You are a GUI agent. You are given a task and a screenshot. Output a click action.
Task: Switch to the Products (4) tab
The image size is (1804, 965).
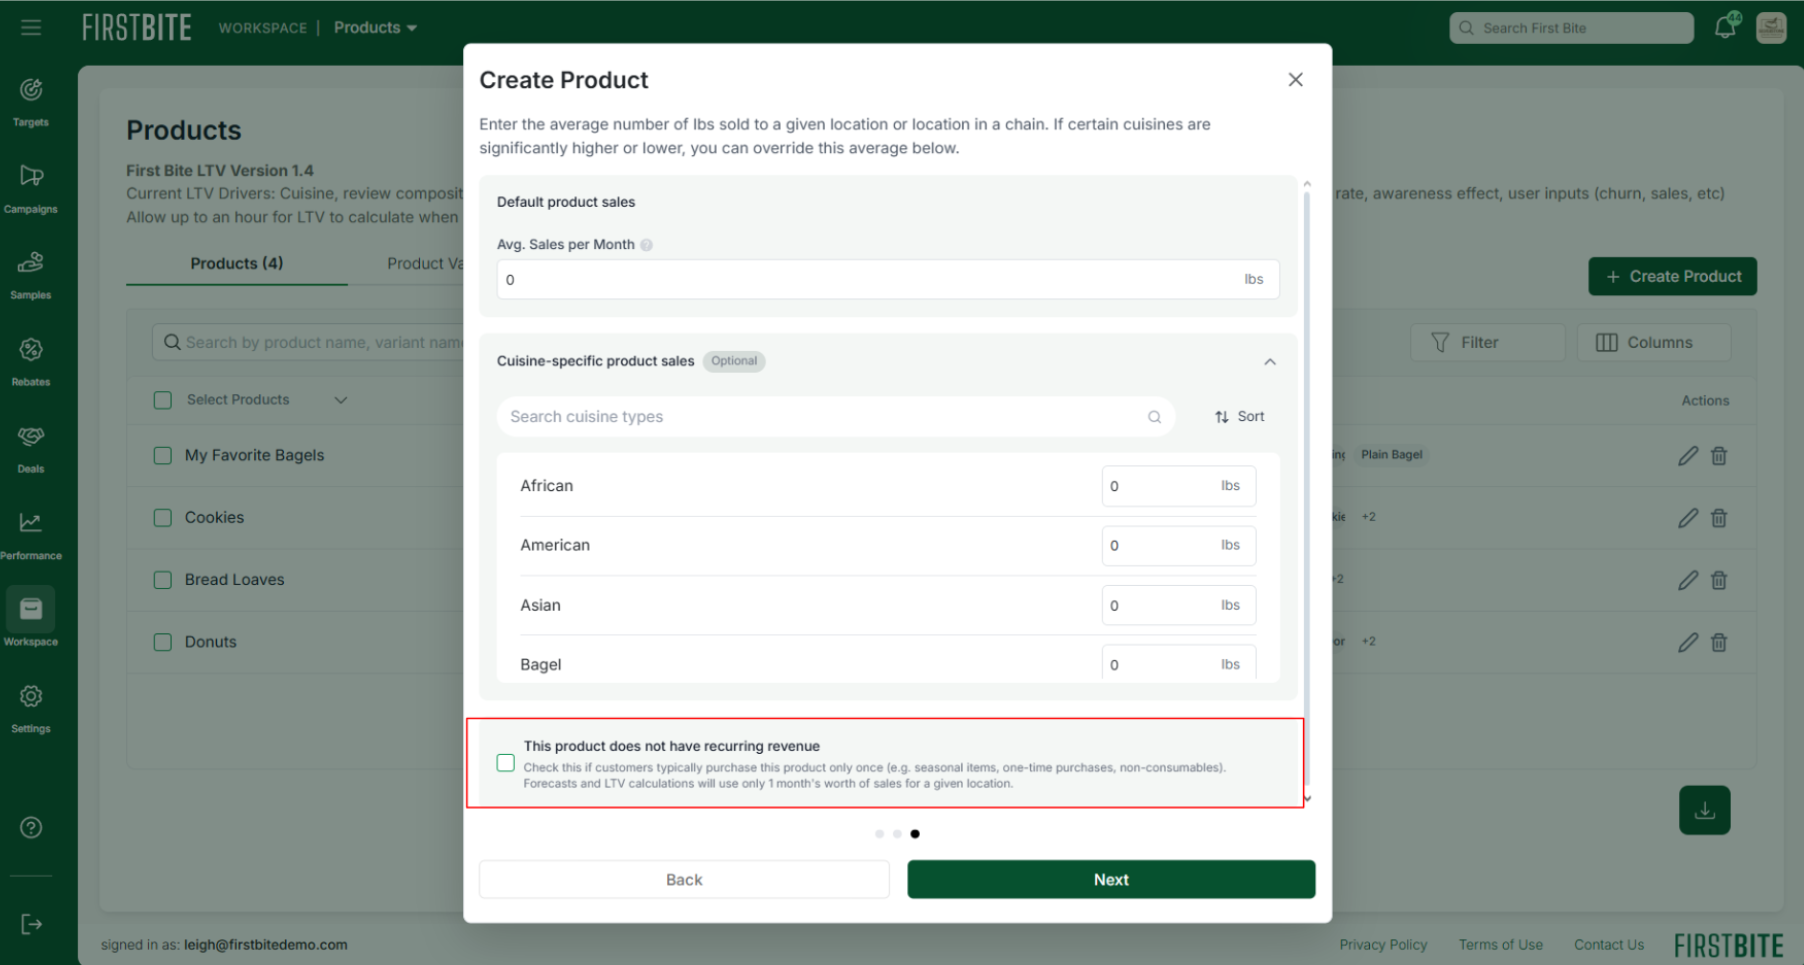237,264
